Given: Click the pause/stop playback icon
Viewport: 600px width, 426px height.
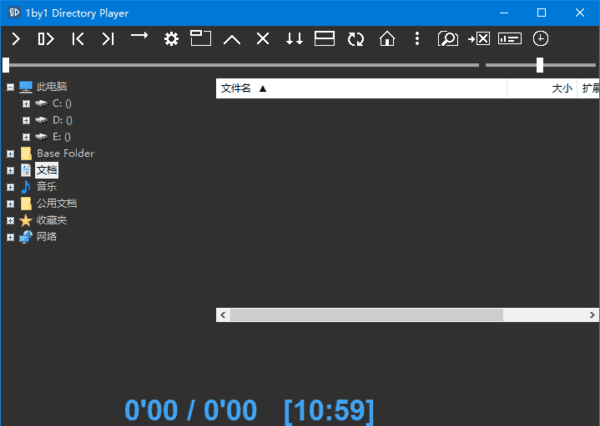Looking at the screenshot, I should [x=46, y=39].
